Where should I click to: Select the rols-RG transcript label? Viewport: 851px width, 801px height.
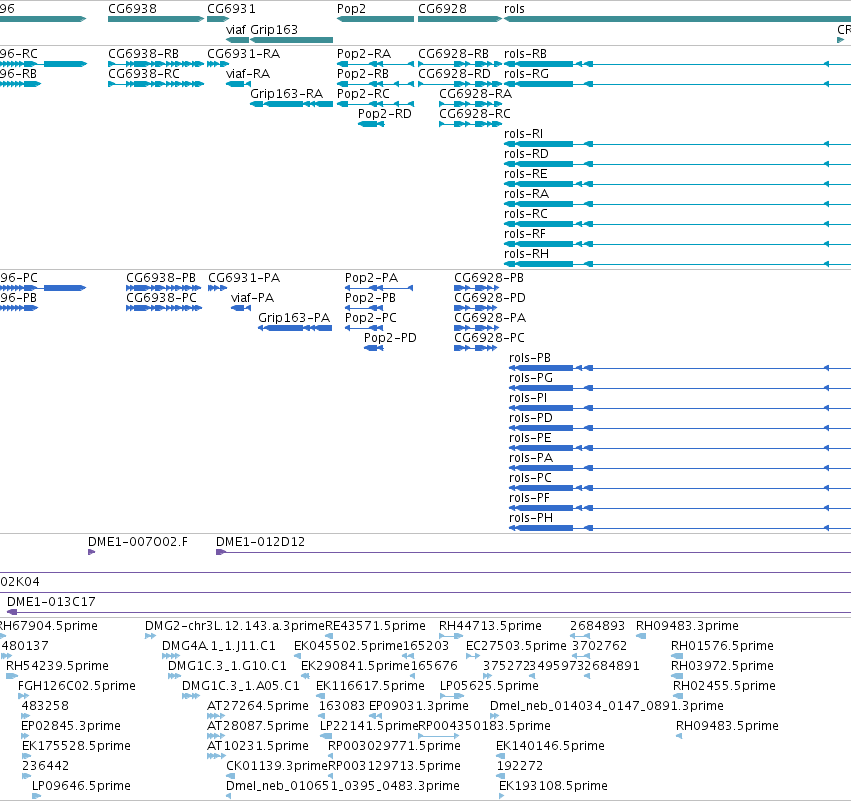click(526, 74)
